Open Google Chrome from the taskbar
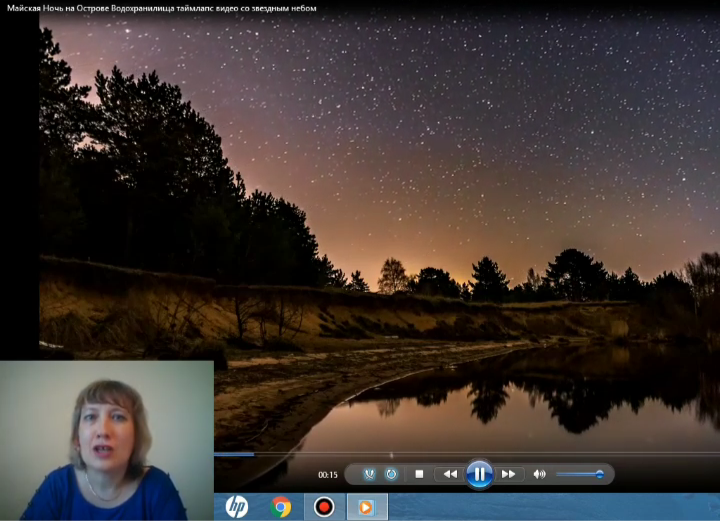 point(281,507)
